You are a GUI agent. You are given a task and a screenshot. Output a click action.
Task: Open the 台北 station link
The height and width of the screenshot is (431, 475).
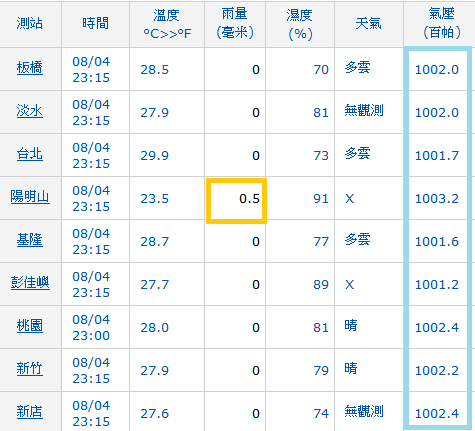pos(30,154)
